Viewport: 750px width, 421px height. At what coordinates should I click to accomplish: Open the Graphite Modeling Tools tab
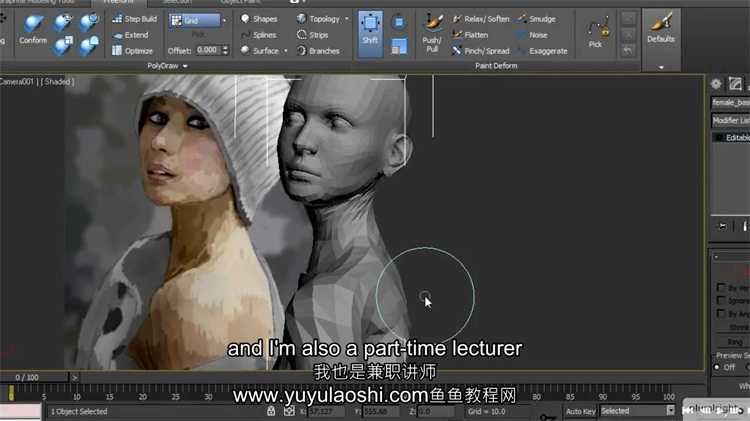[38, 2]
